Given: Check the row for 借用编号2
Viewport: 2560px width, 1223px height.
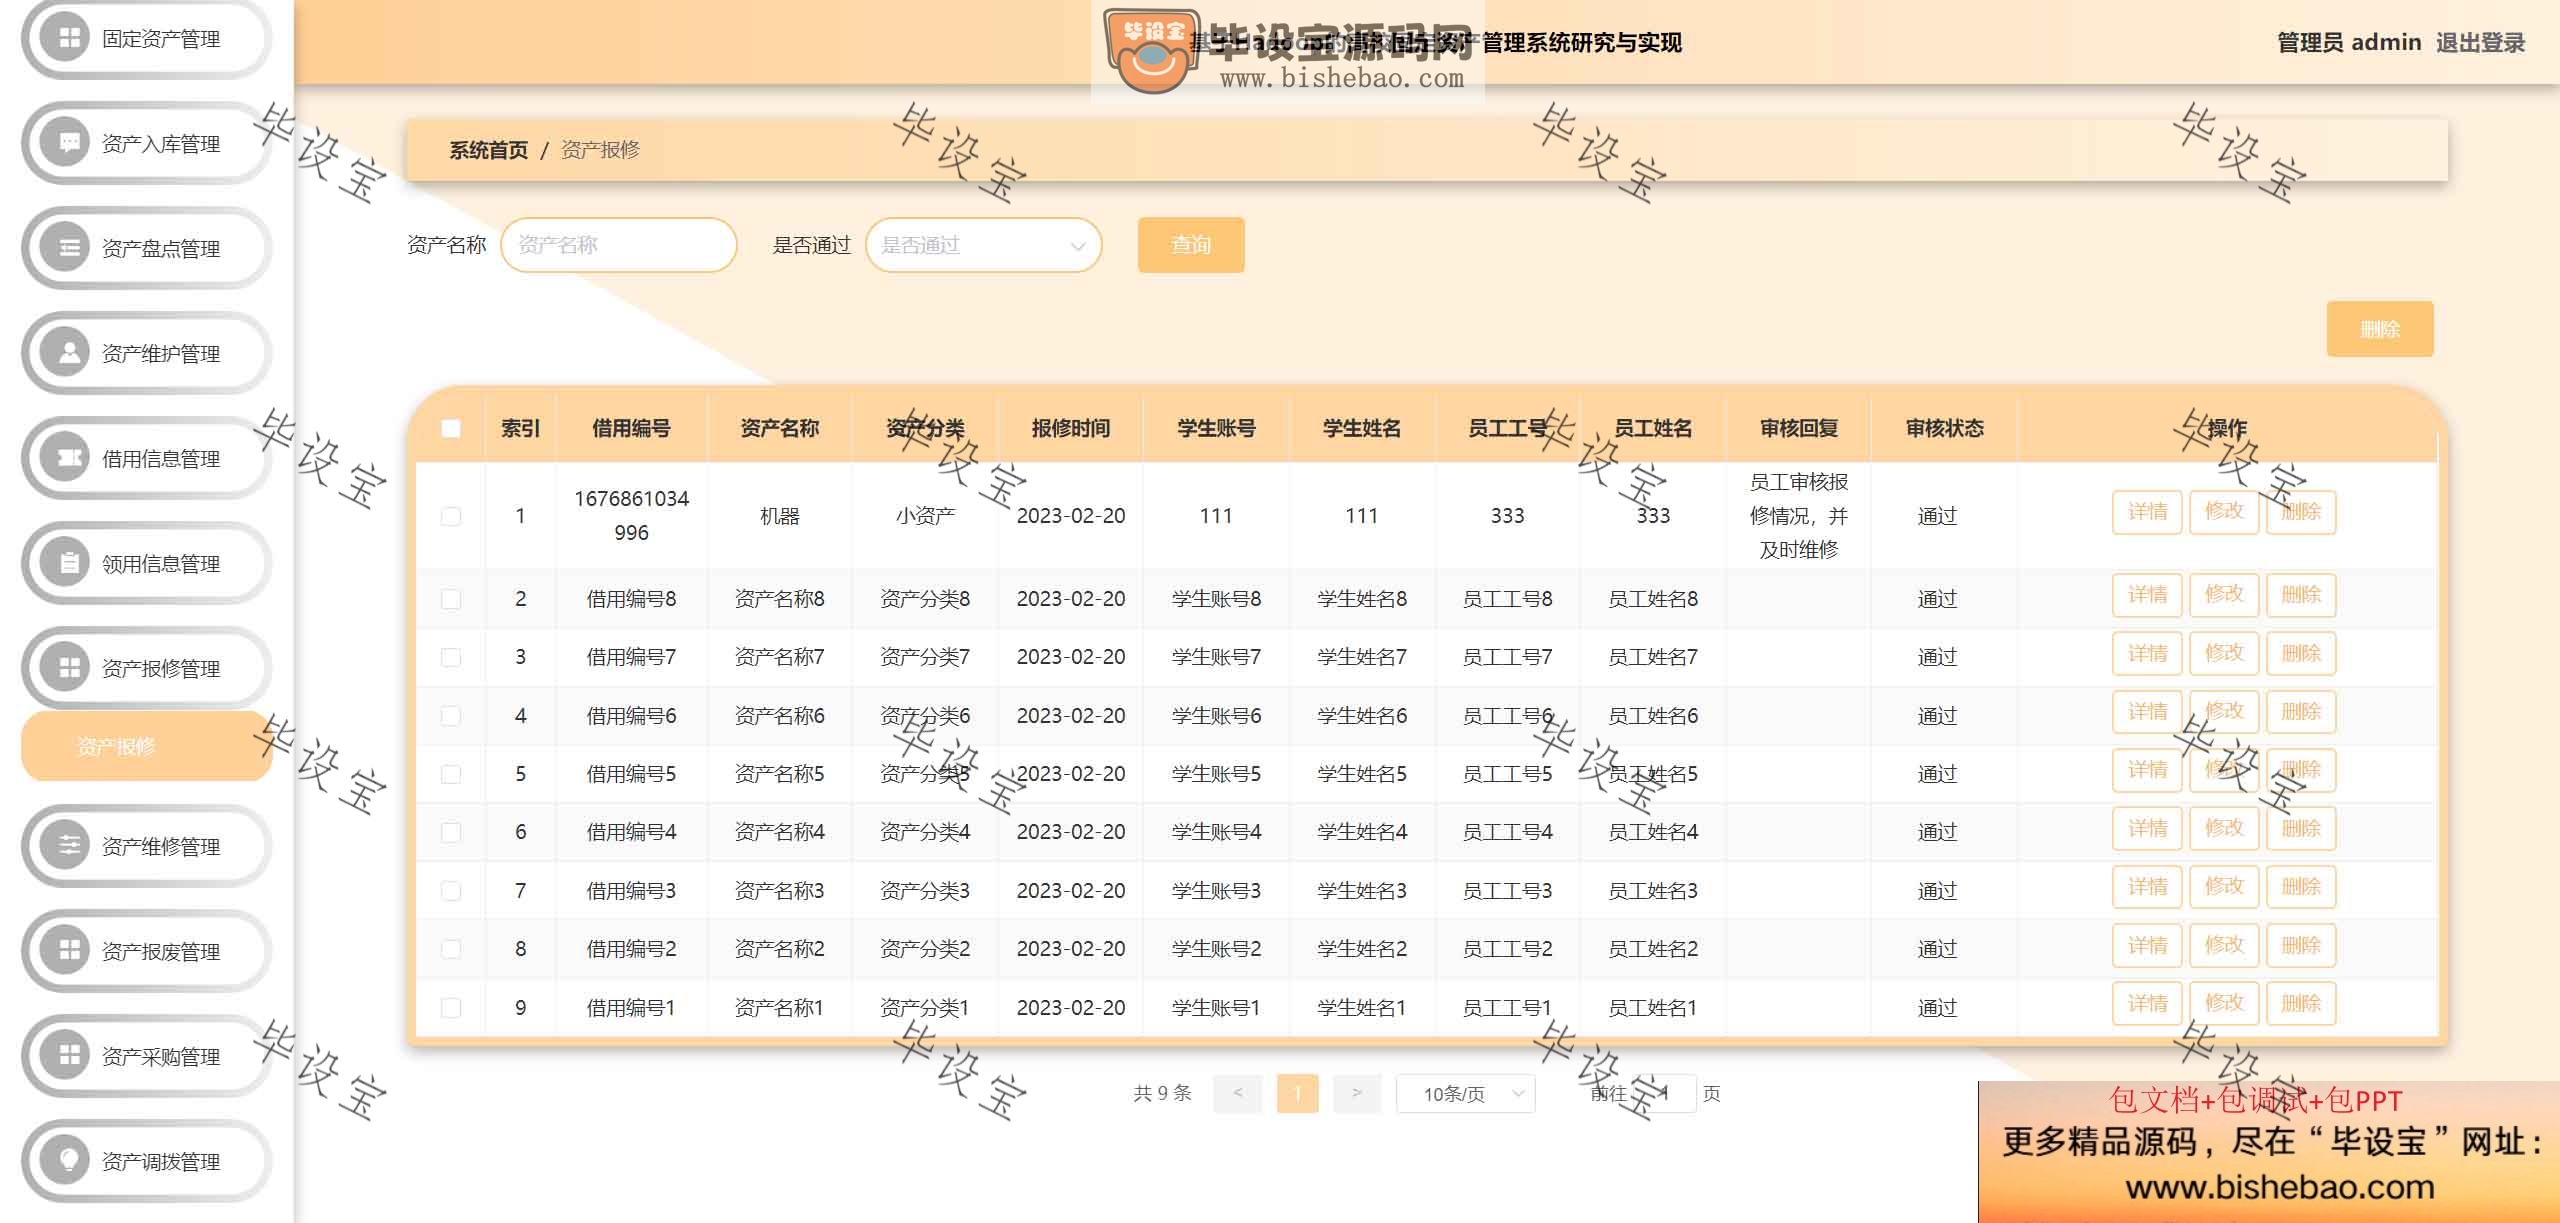Looking at the screenshot, I should pos(451,949).
